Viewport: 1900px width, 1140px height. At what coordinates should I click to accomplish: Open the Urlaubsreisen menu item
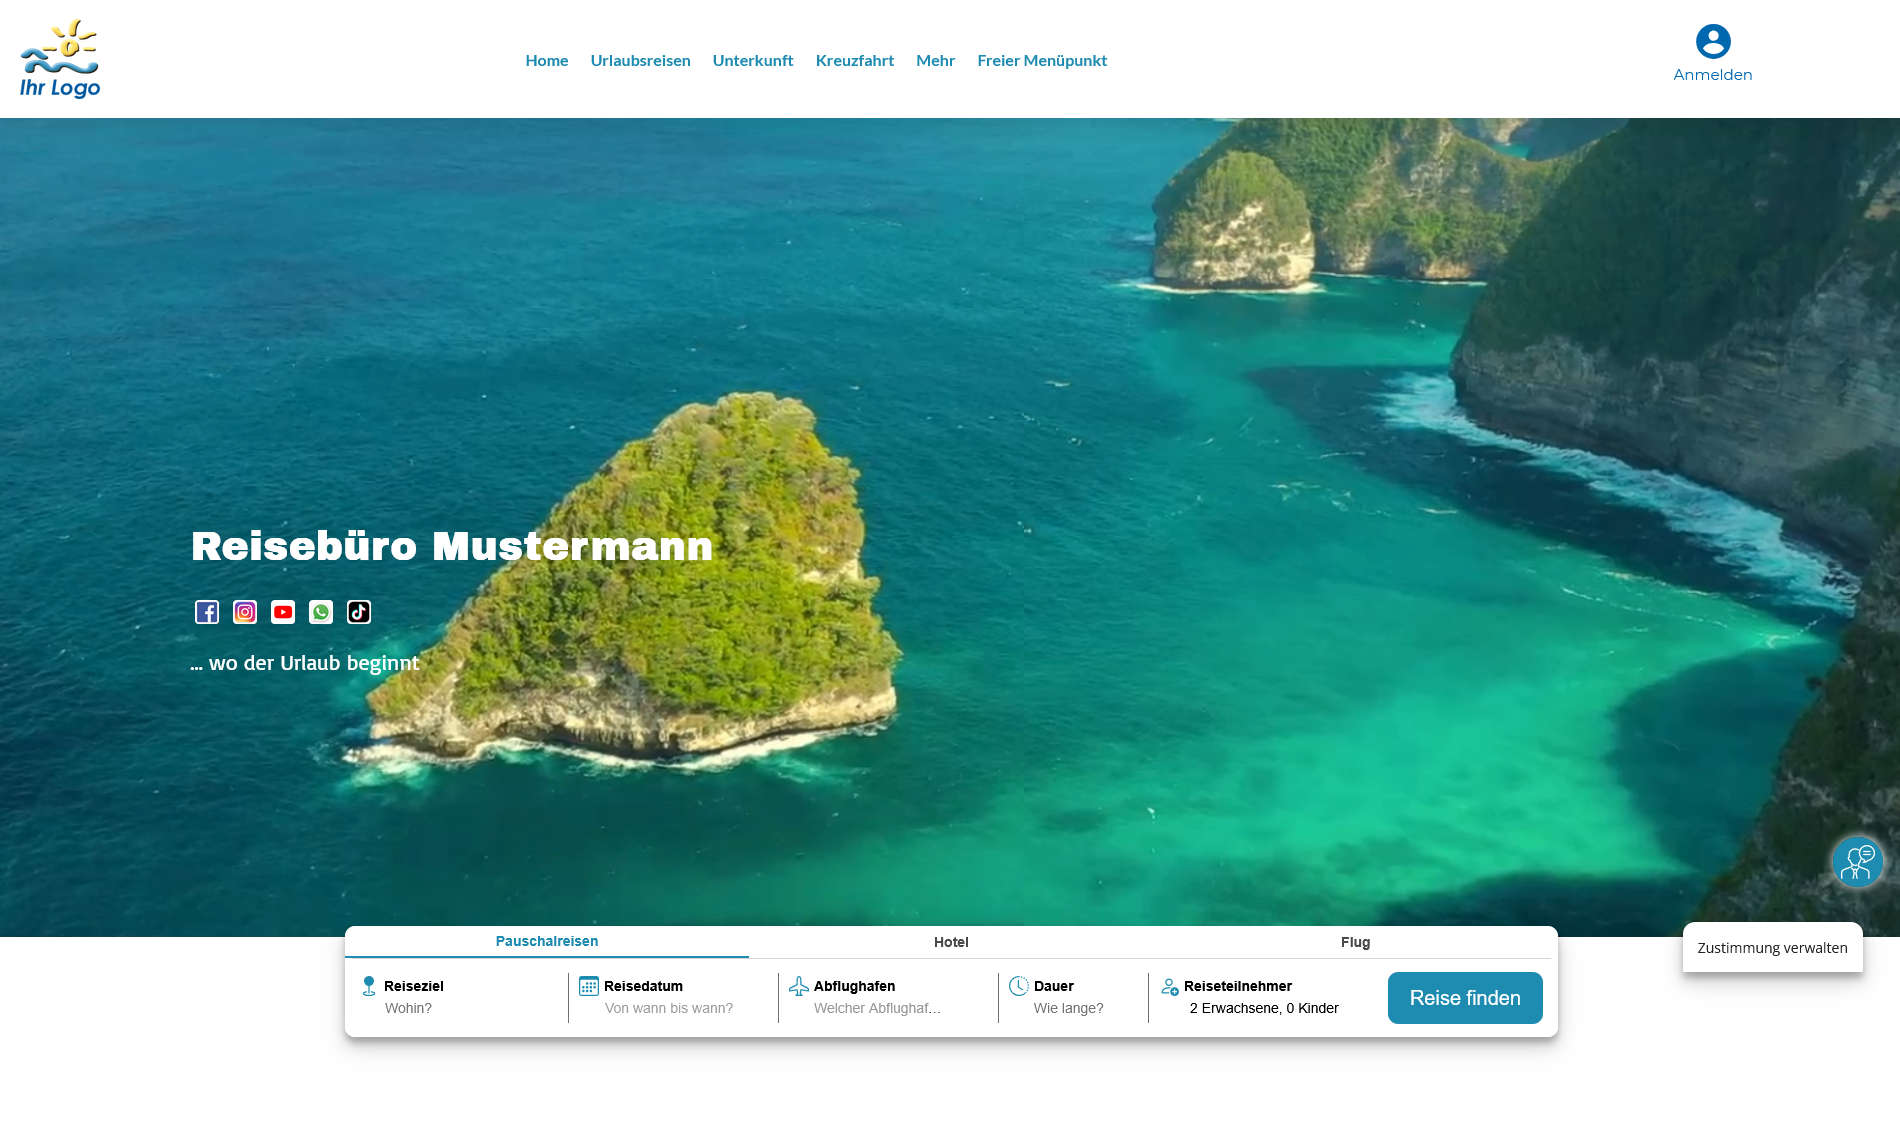pos(640,60)
